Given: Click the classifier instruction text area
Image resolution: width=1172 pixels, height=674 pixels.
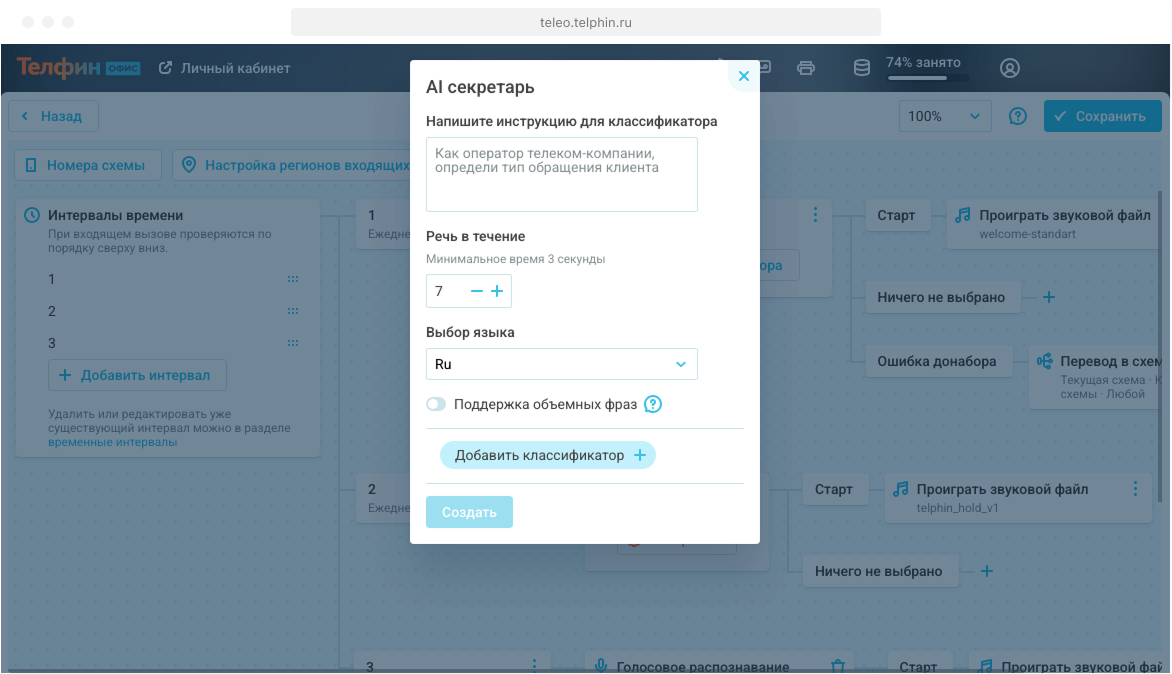Looking at the screenshot, I should [561, 175].
